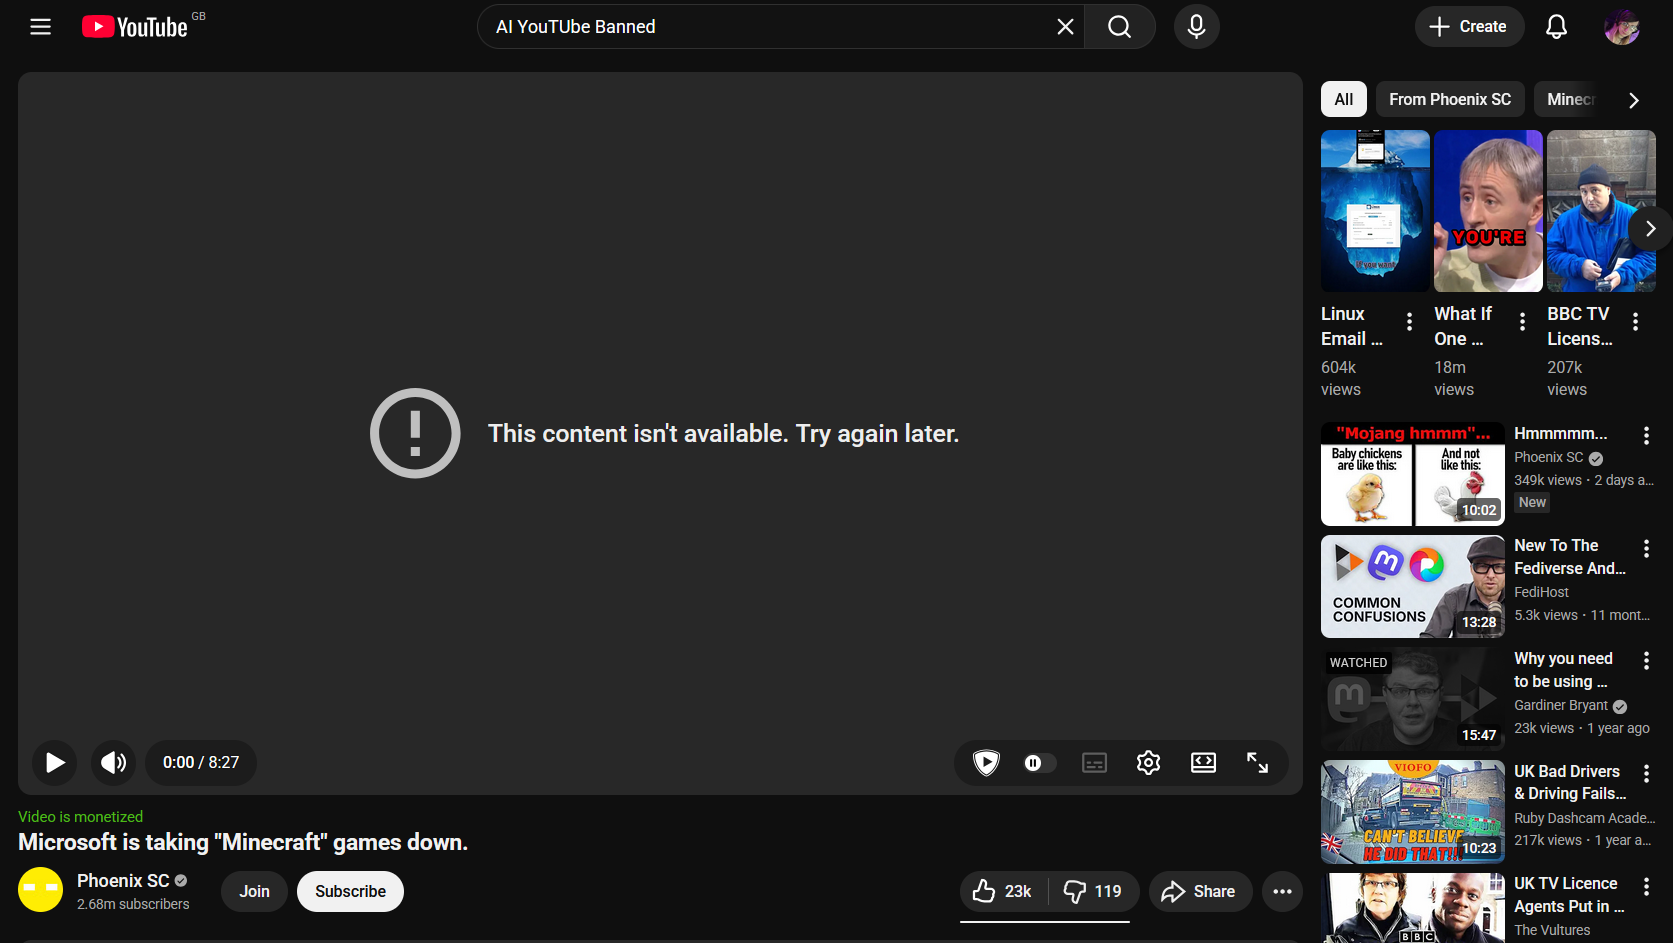
Task: Play the video
Action: [x=55, y=763]
